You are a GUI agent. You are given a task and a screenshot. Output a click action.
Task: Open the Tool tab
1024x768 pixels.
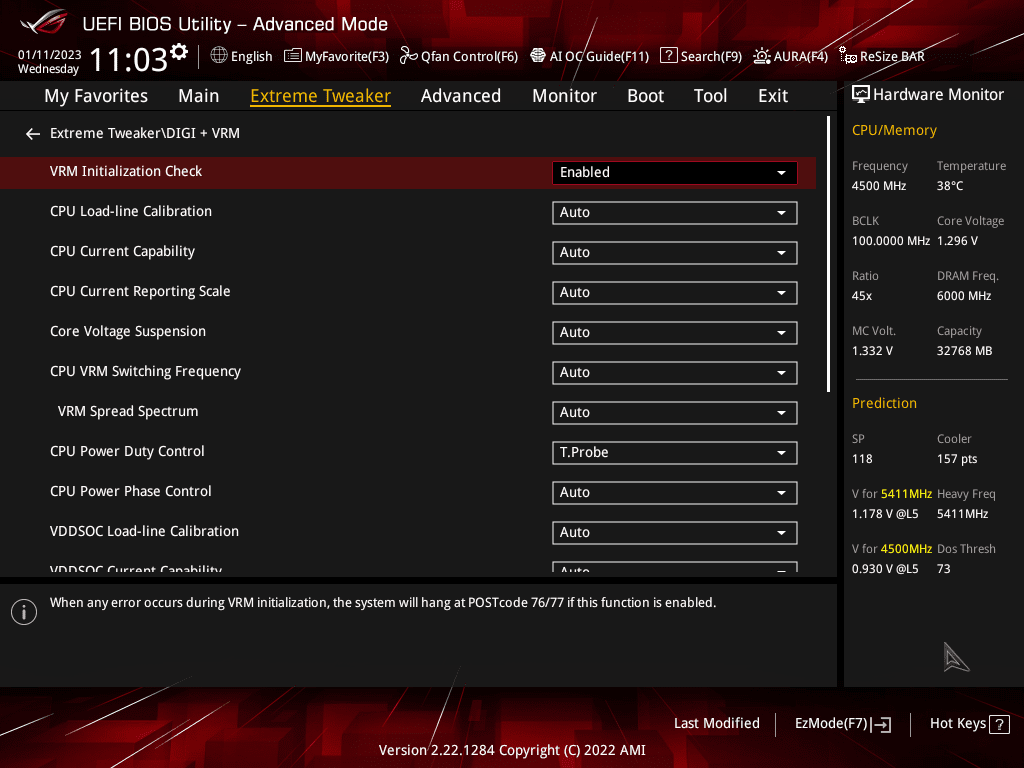[x=710, y=96]
